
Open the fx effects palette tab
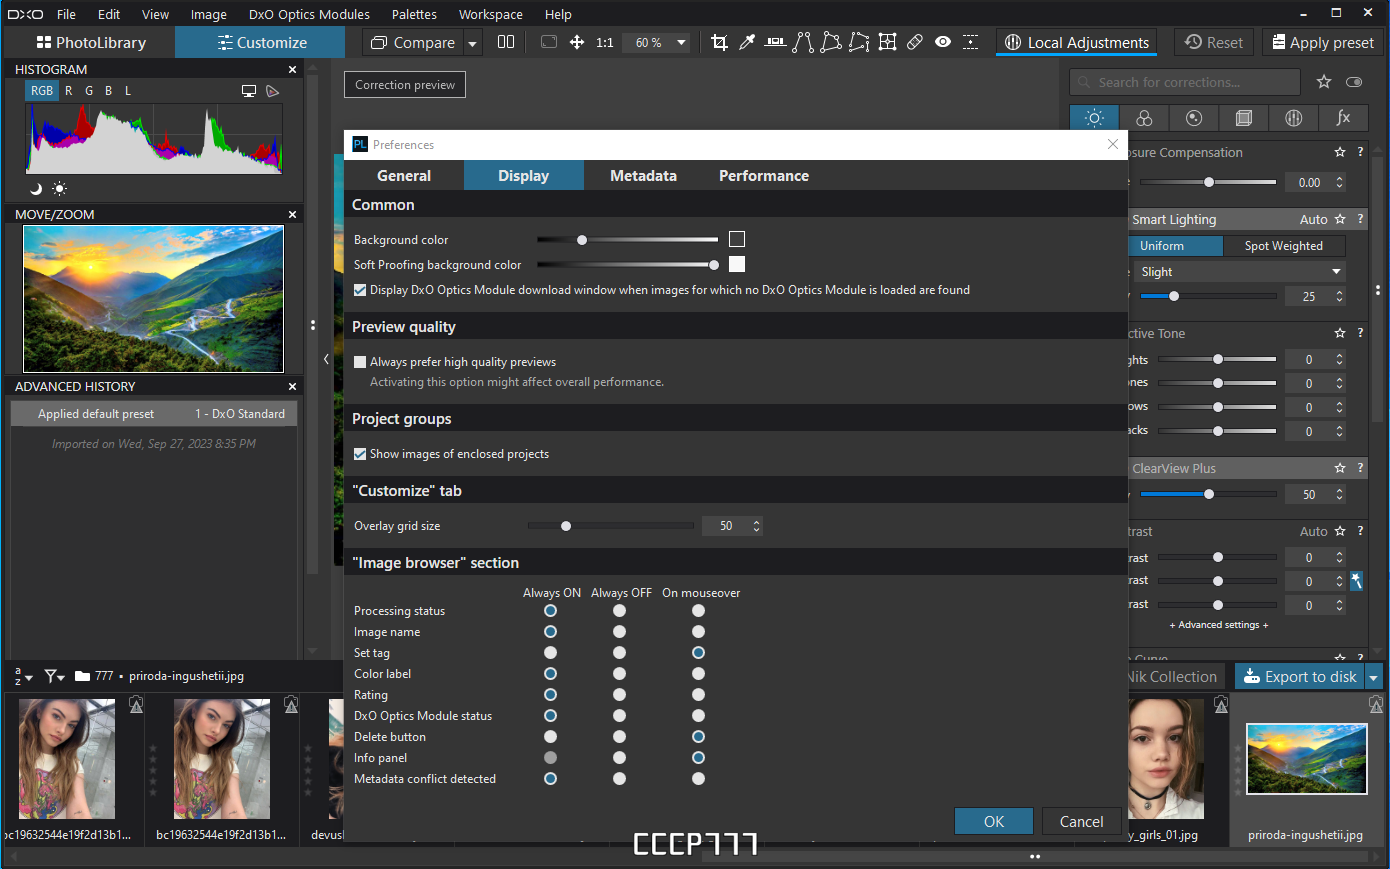click(1343, 118)
